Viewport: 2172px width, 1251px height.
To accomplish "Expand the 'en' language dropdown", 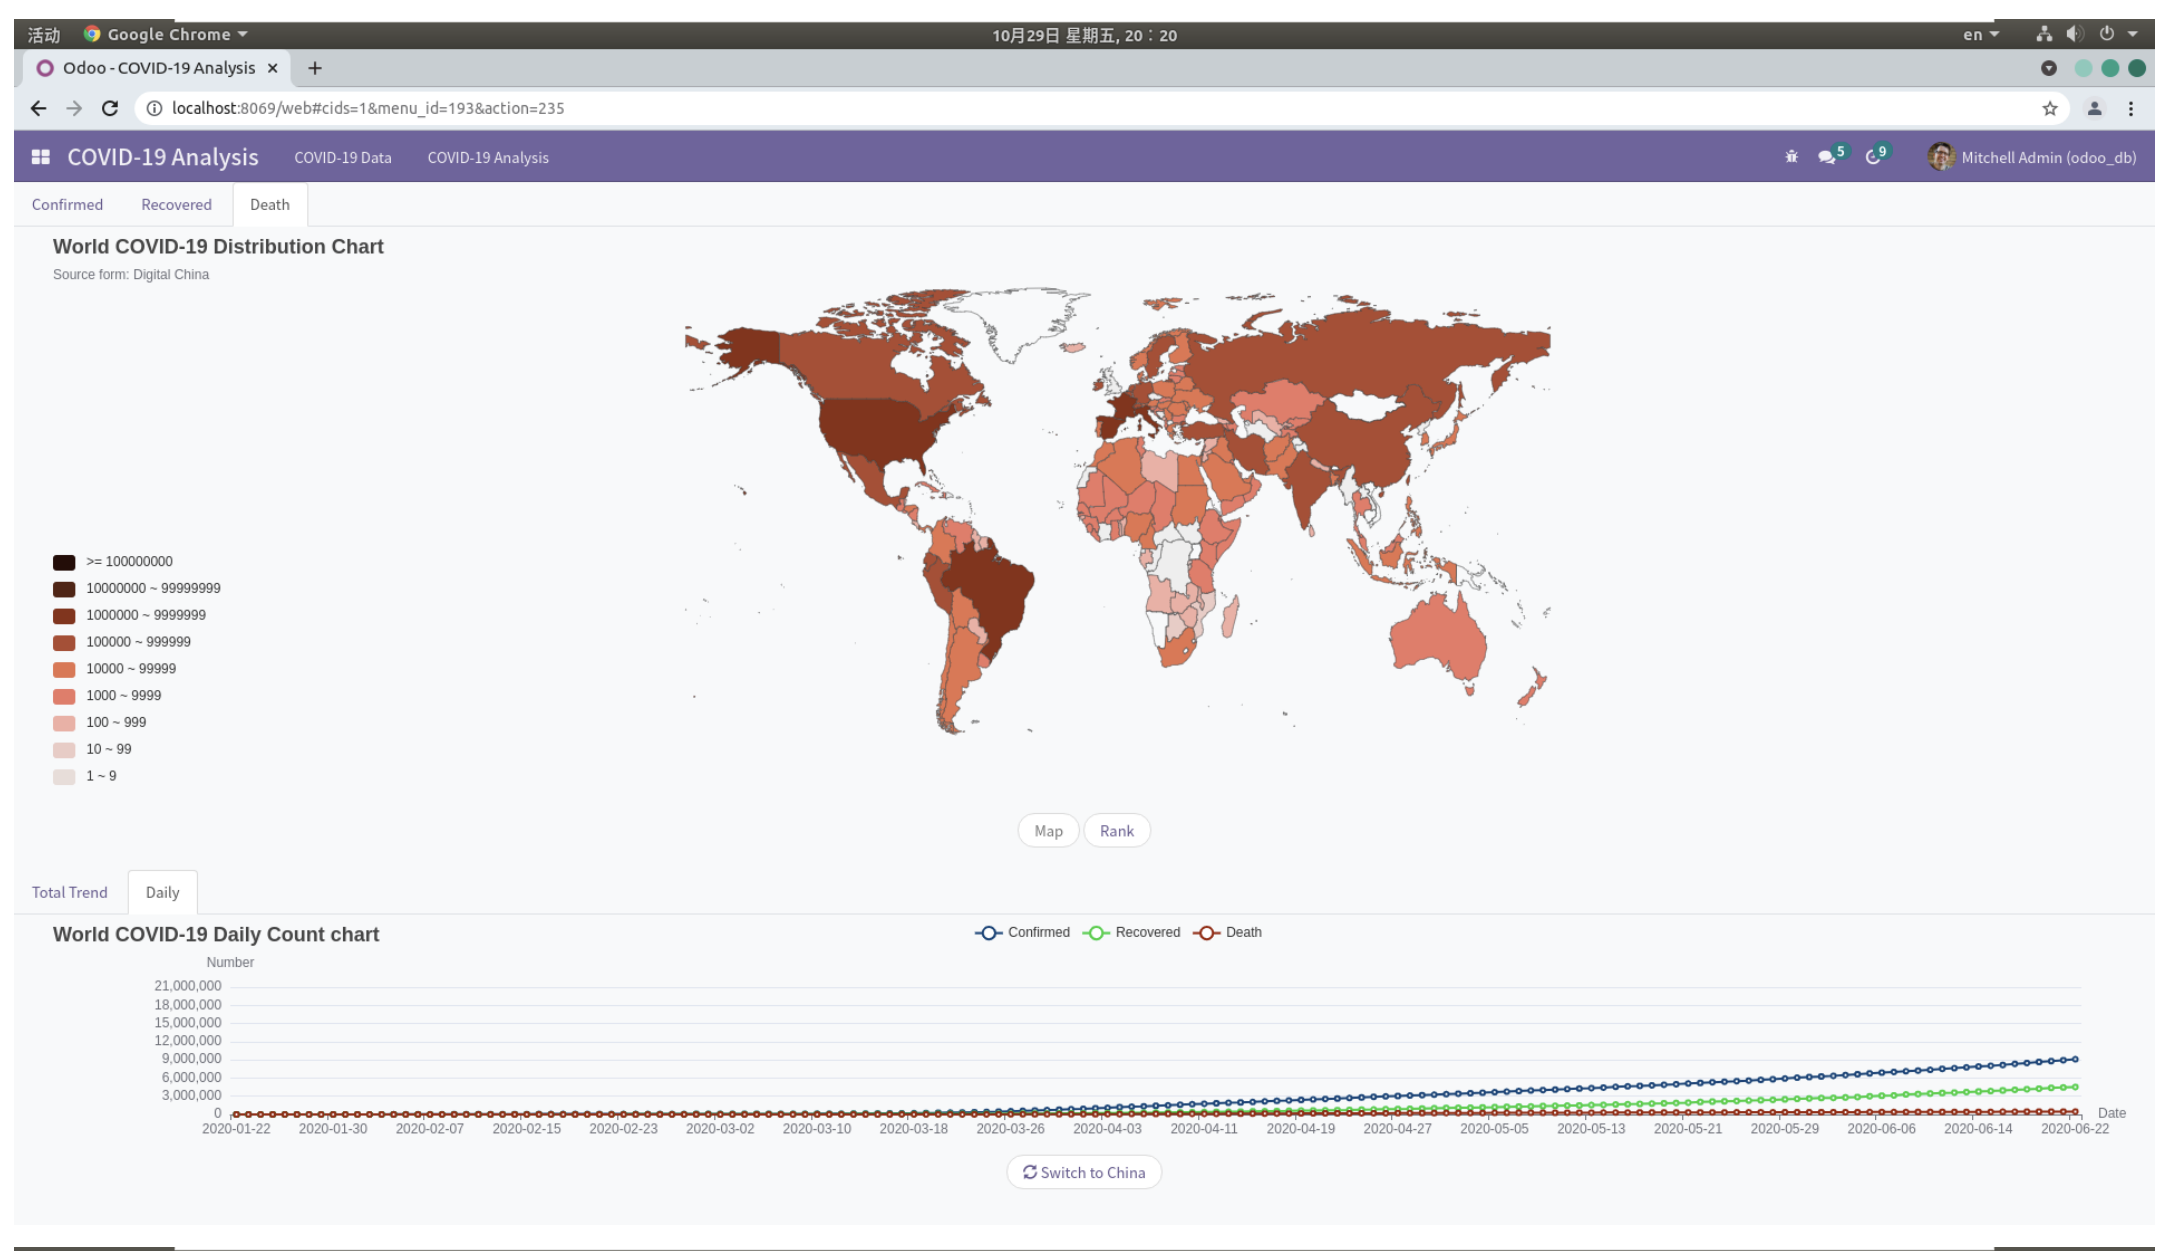I will point(1979,33).
